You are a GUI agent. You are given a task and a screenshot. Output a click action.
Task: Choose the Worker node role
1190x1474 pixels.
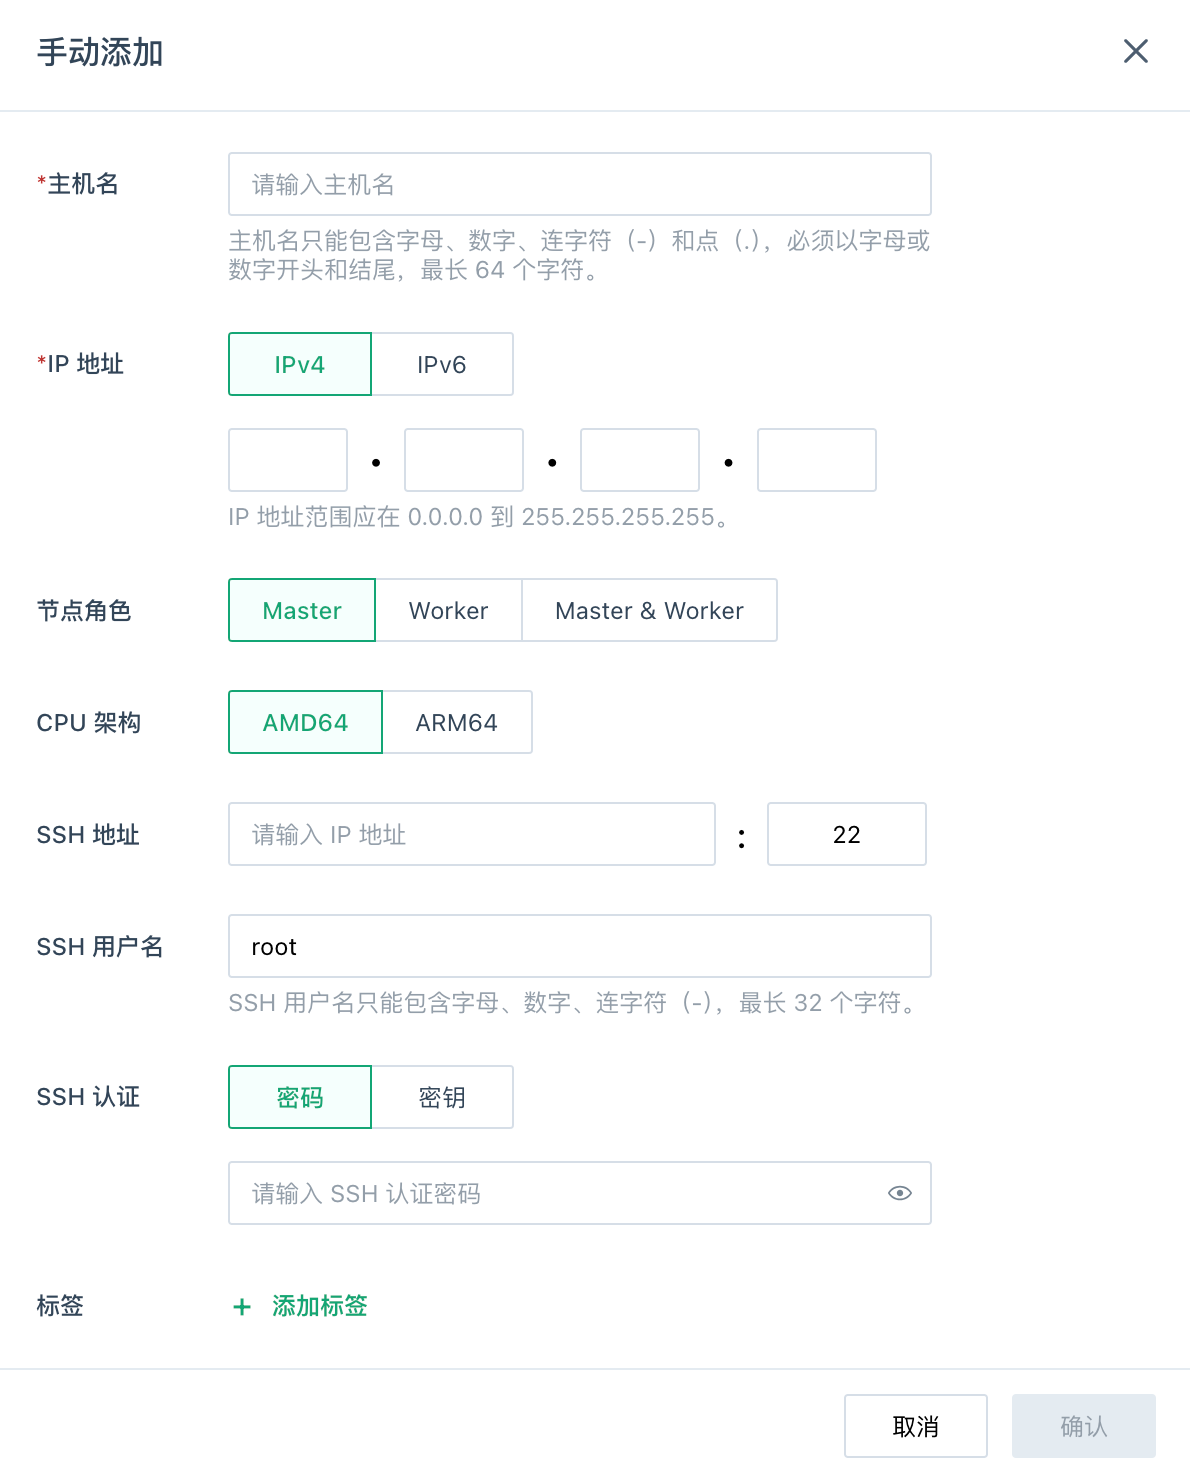pos(448,610)
